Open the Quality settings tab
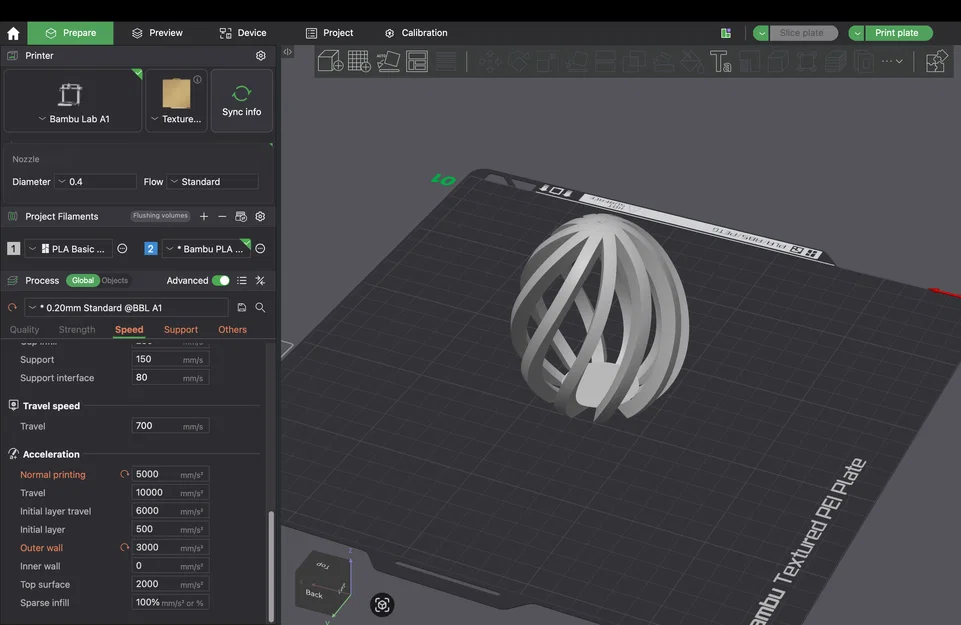The image size is (961, 625). point(25,330)
